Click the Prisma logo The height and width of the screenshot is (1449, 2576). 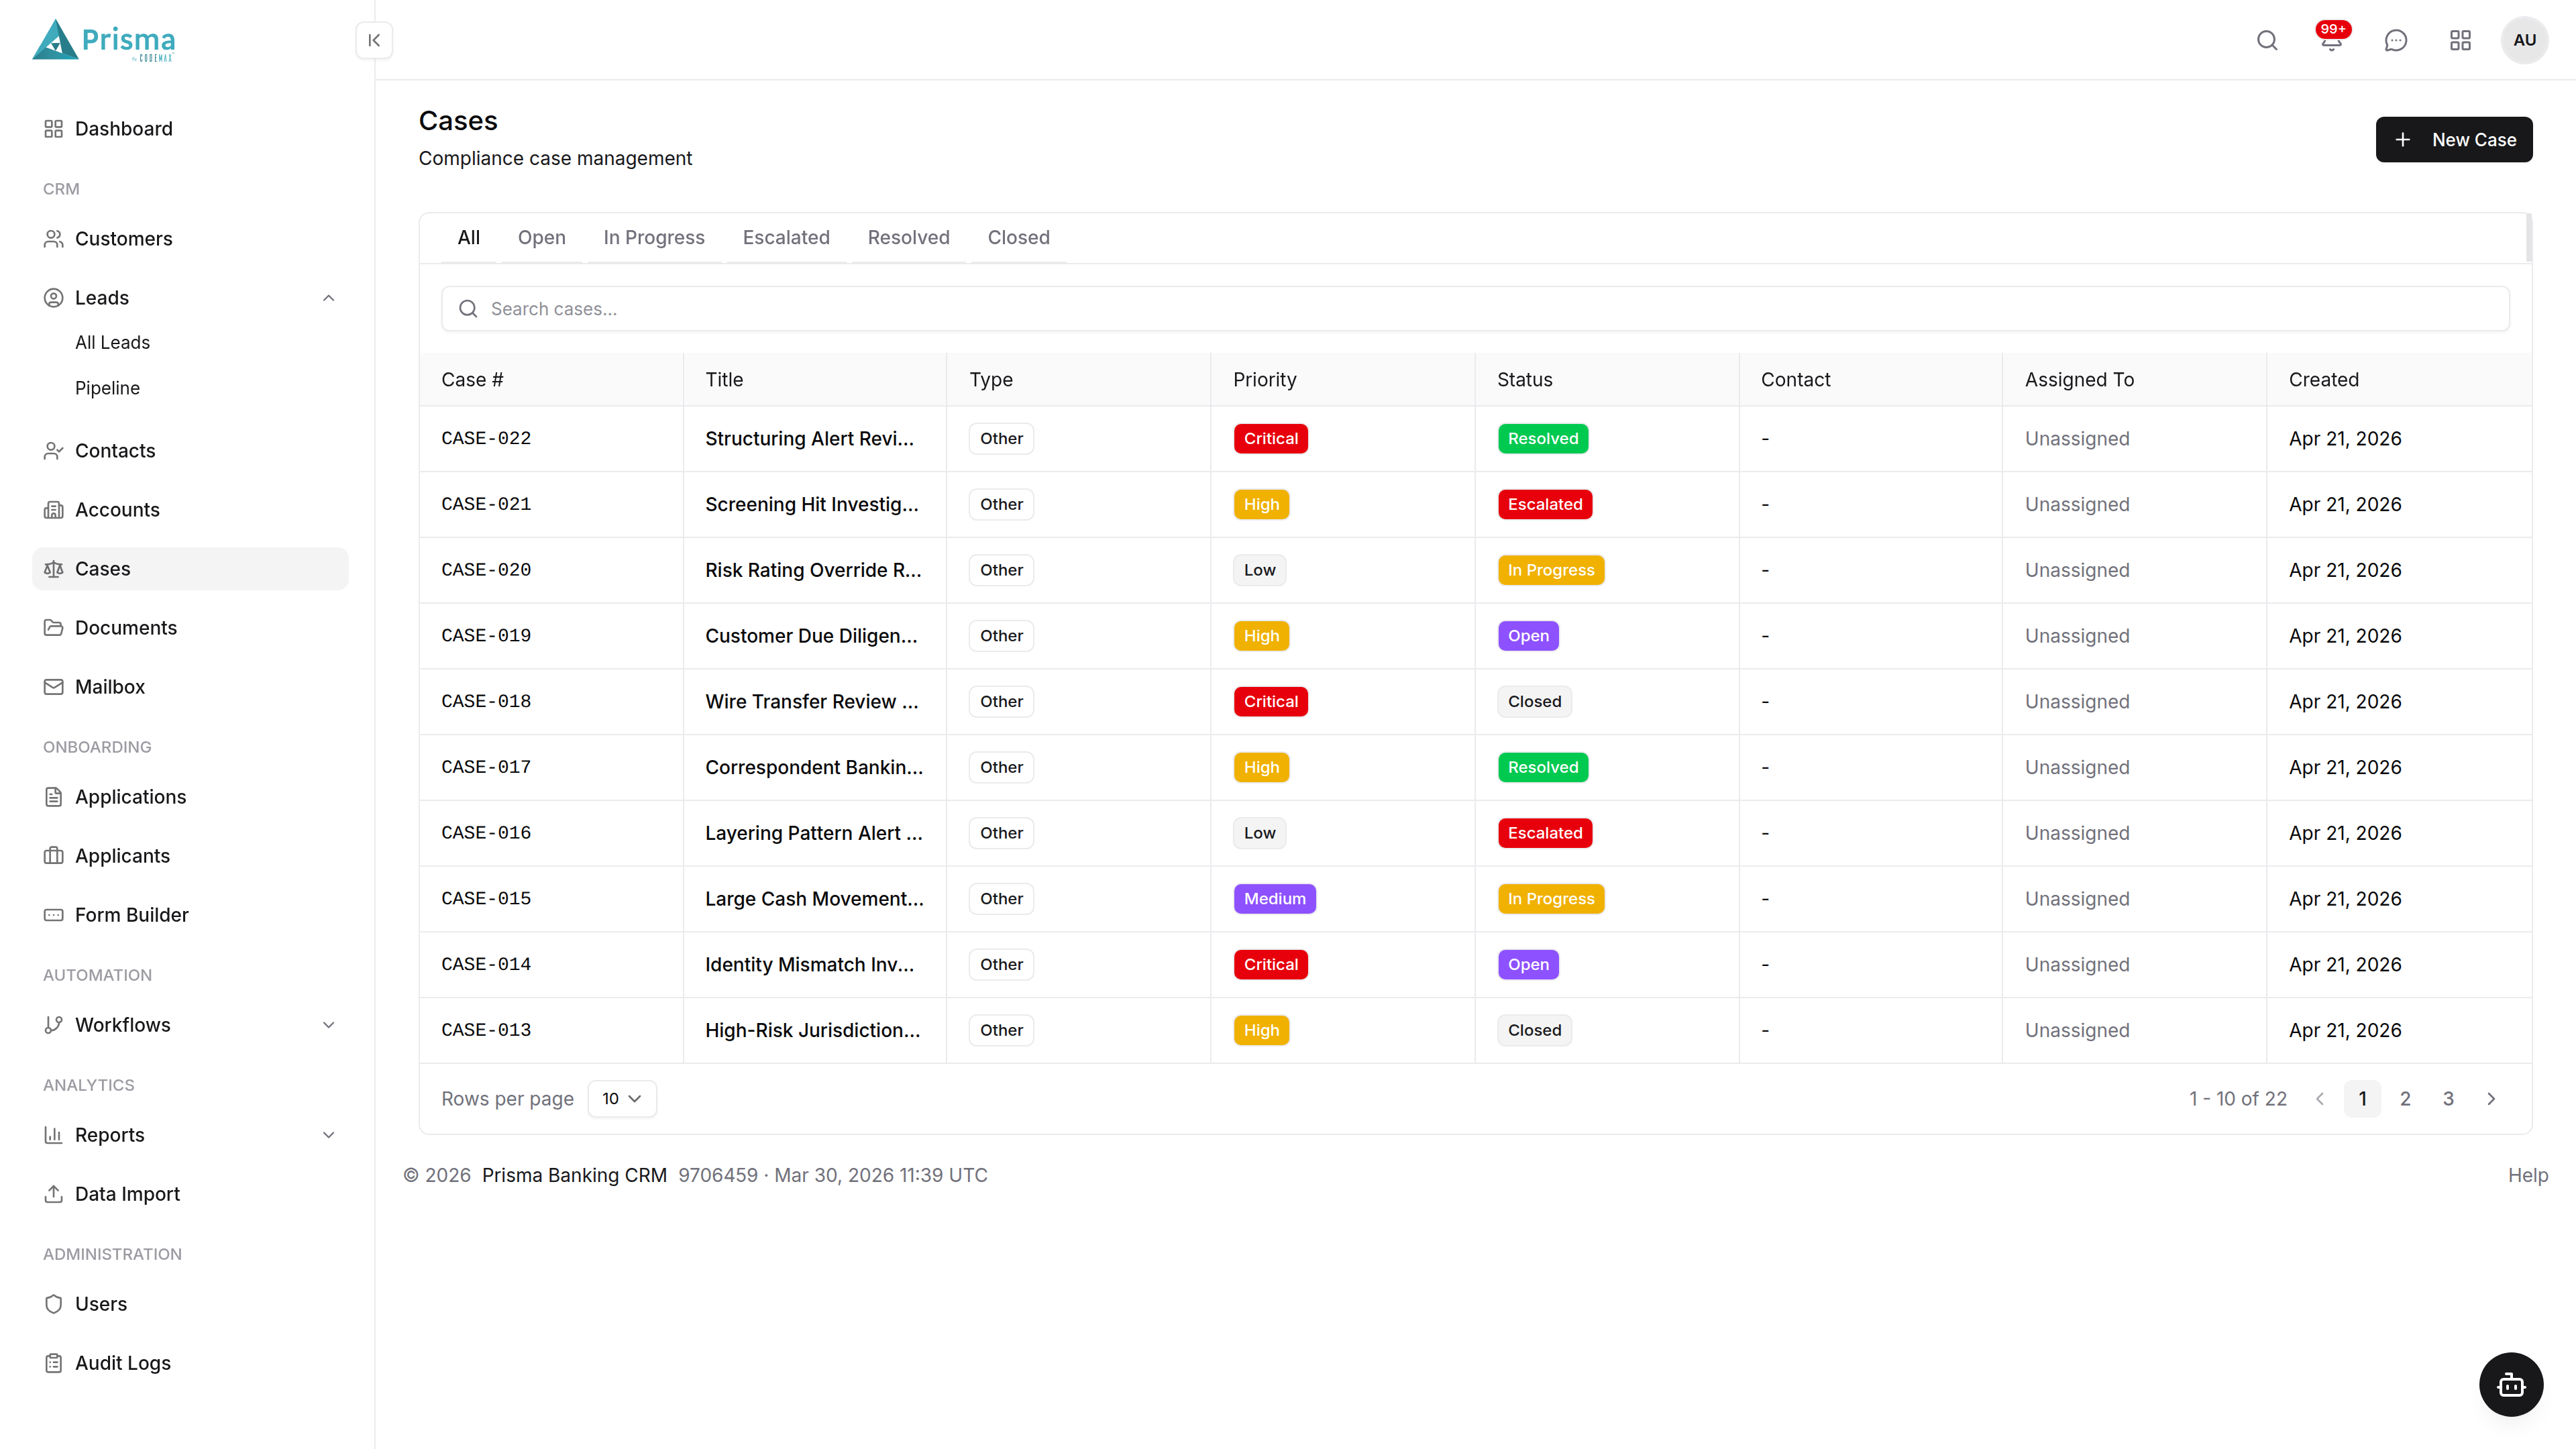(x=104, y=40)
